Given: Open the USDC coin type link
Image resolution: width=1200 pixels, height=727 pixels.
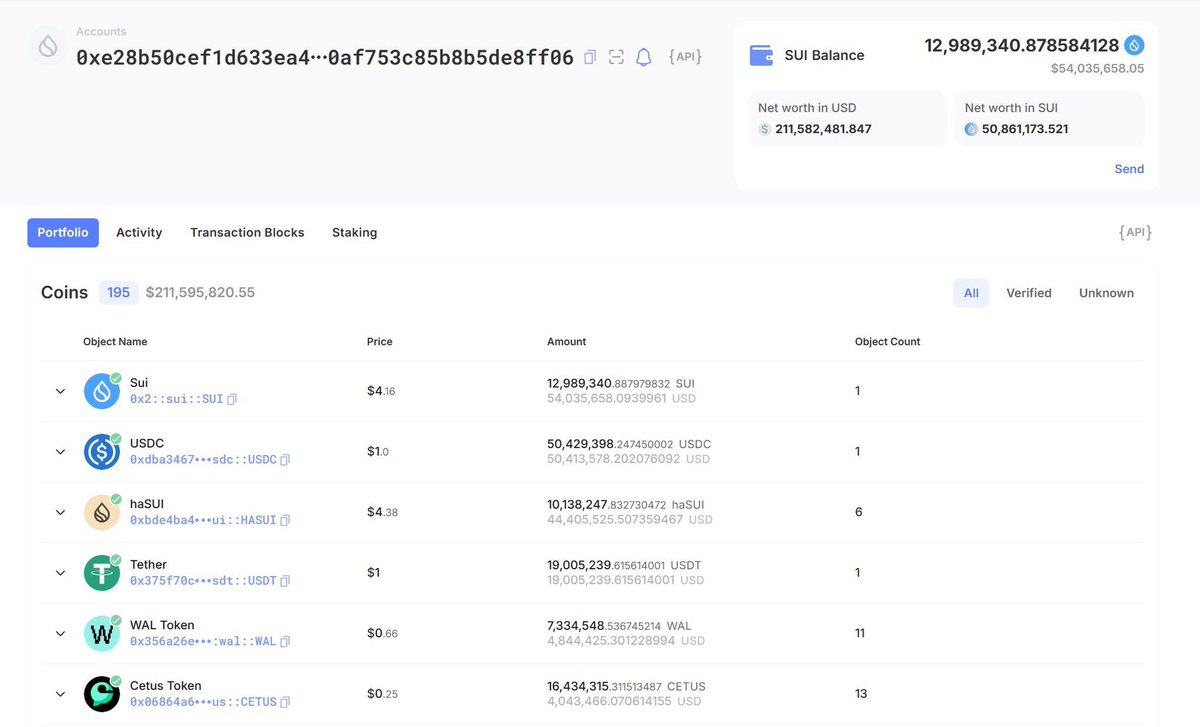Looking at the screenshot, I should click(203, 460).
